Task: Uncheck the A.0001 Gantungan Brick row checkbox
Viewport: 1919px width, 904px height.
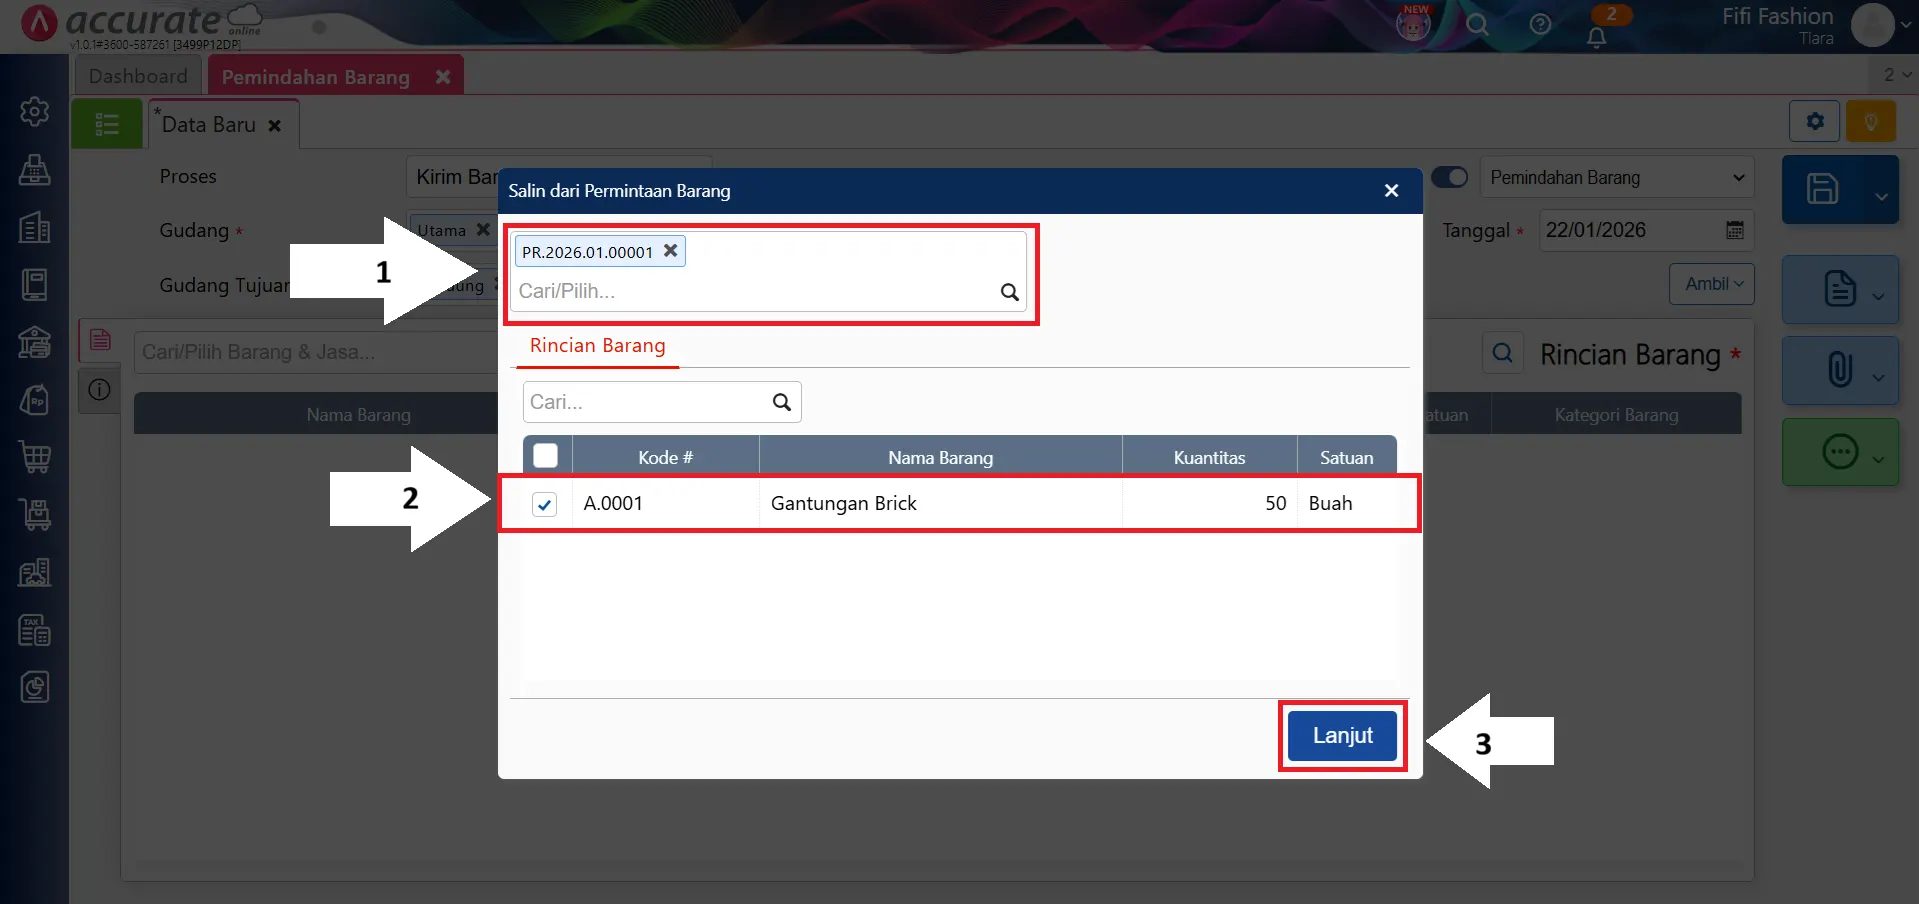Action: coord(544,504)
